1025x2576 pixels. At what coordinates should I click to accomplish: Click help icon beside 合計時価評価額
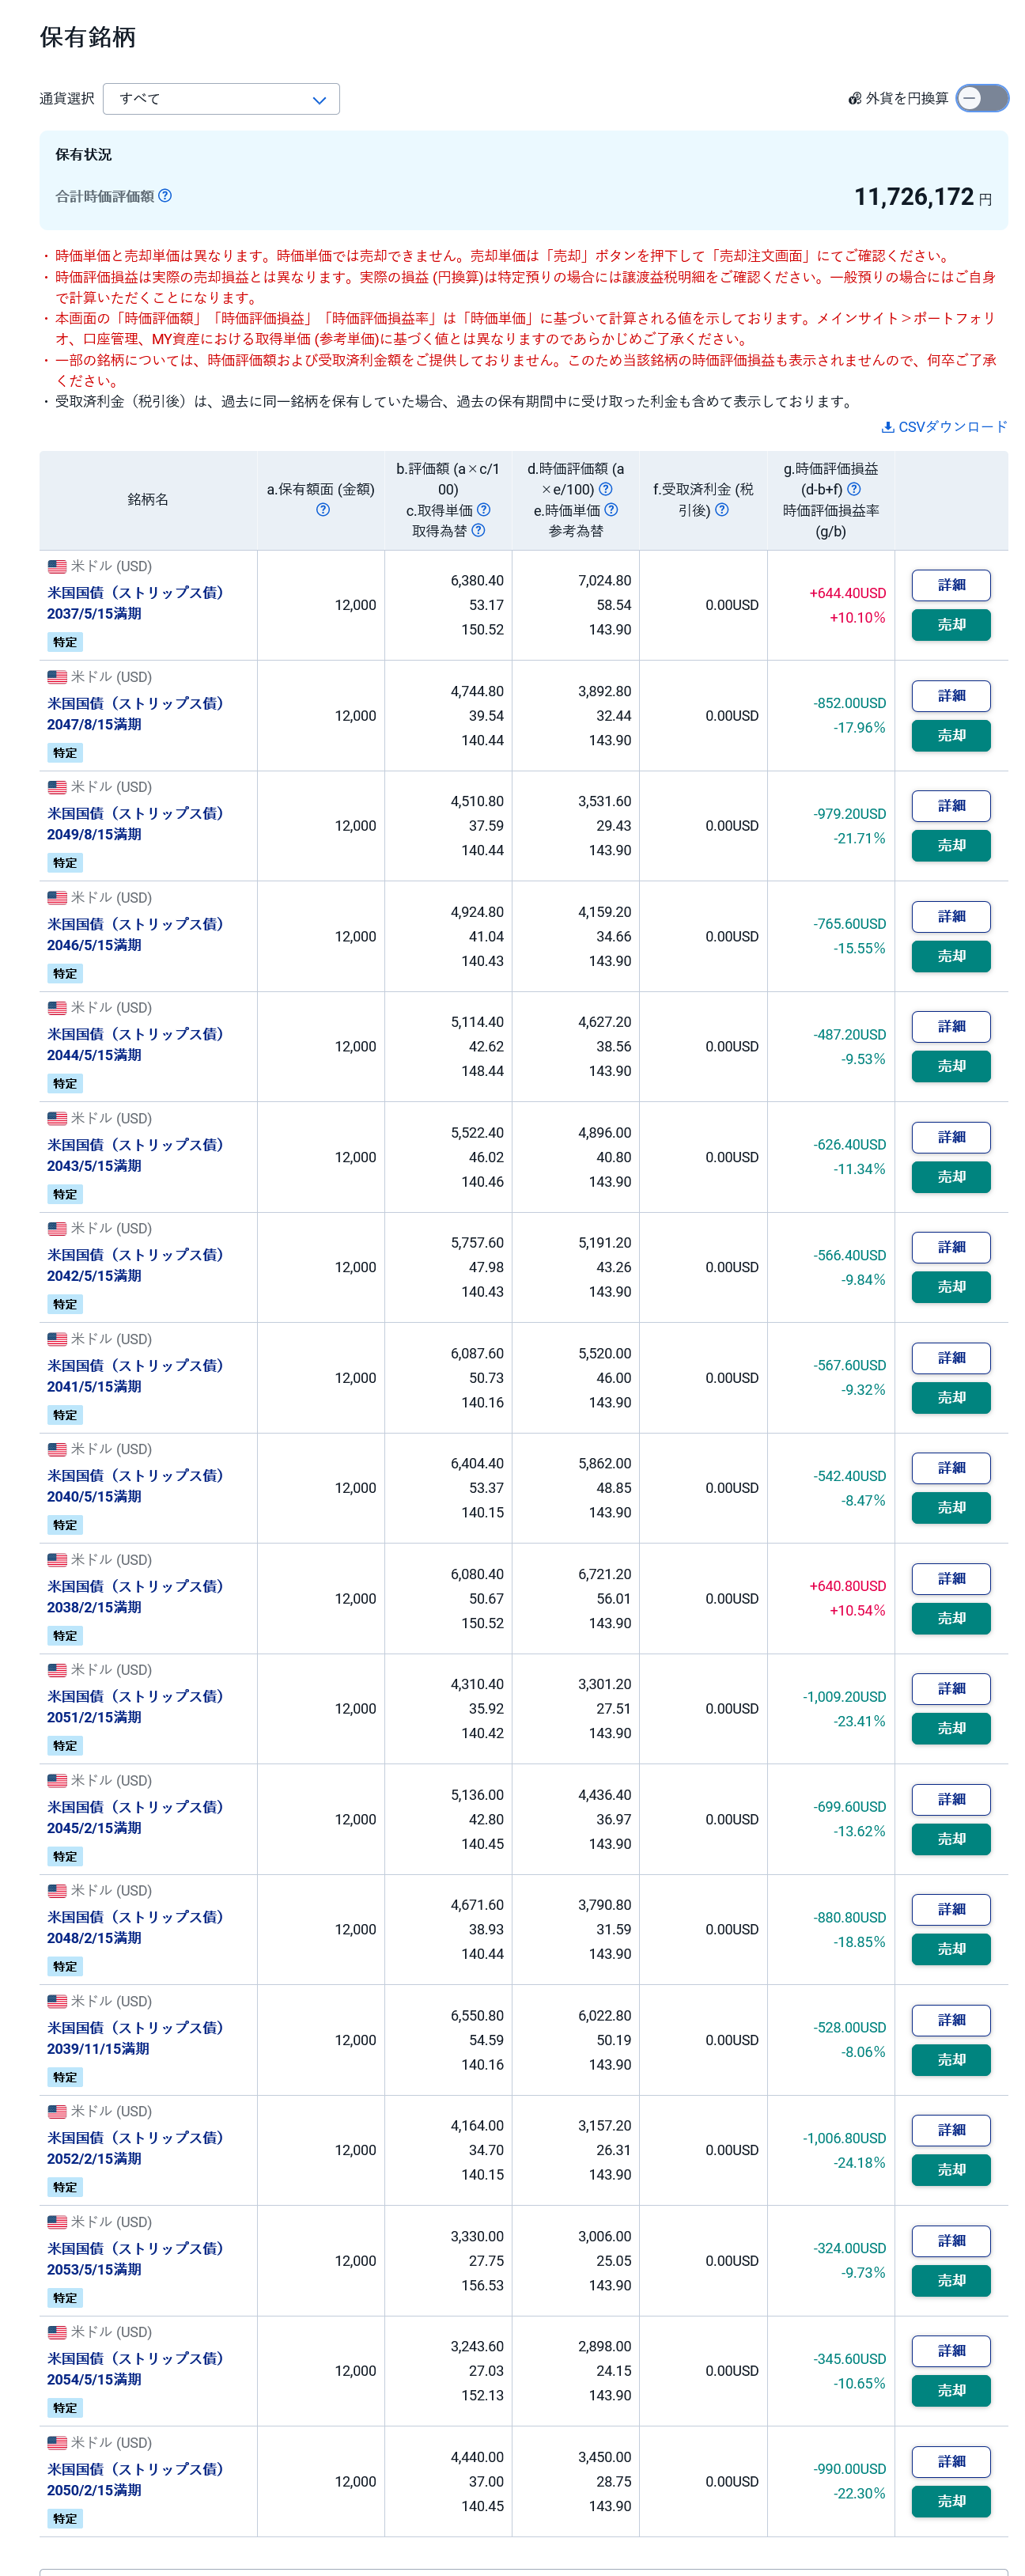165,196
